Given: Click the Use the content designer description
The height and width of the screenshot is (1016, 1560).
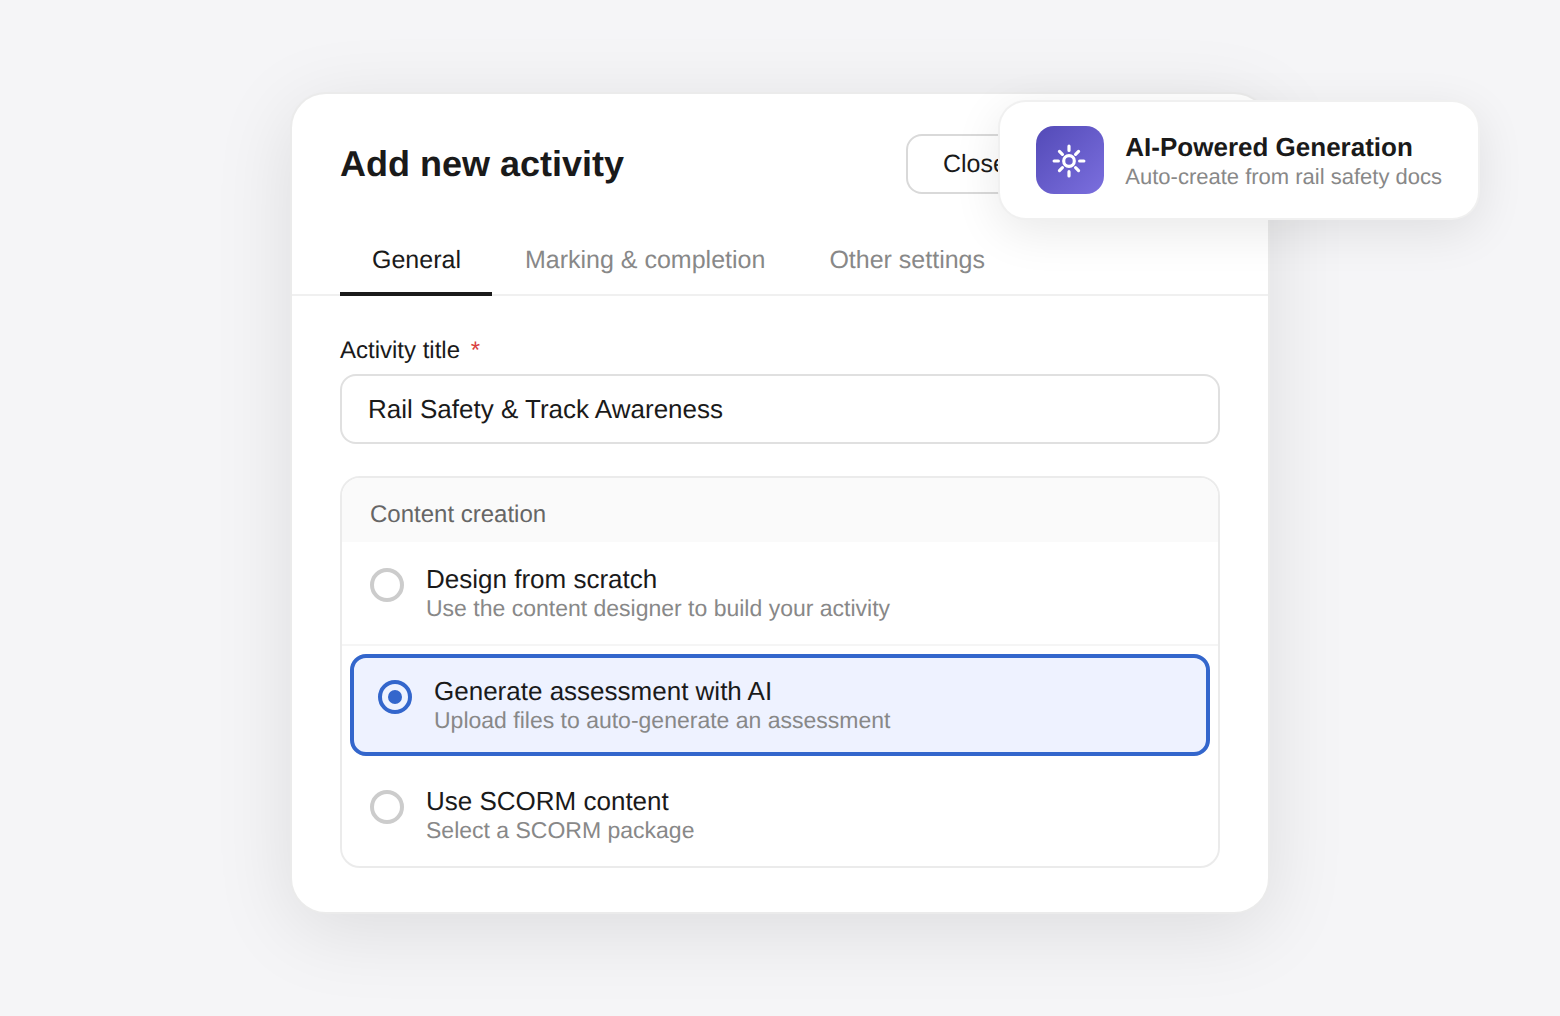Looking at the screenshot, I should (658, 608).
